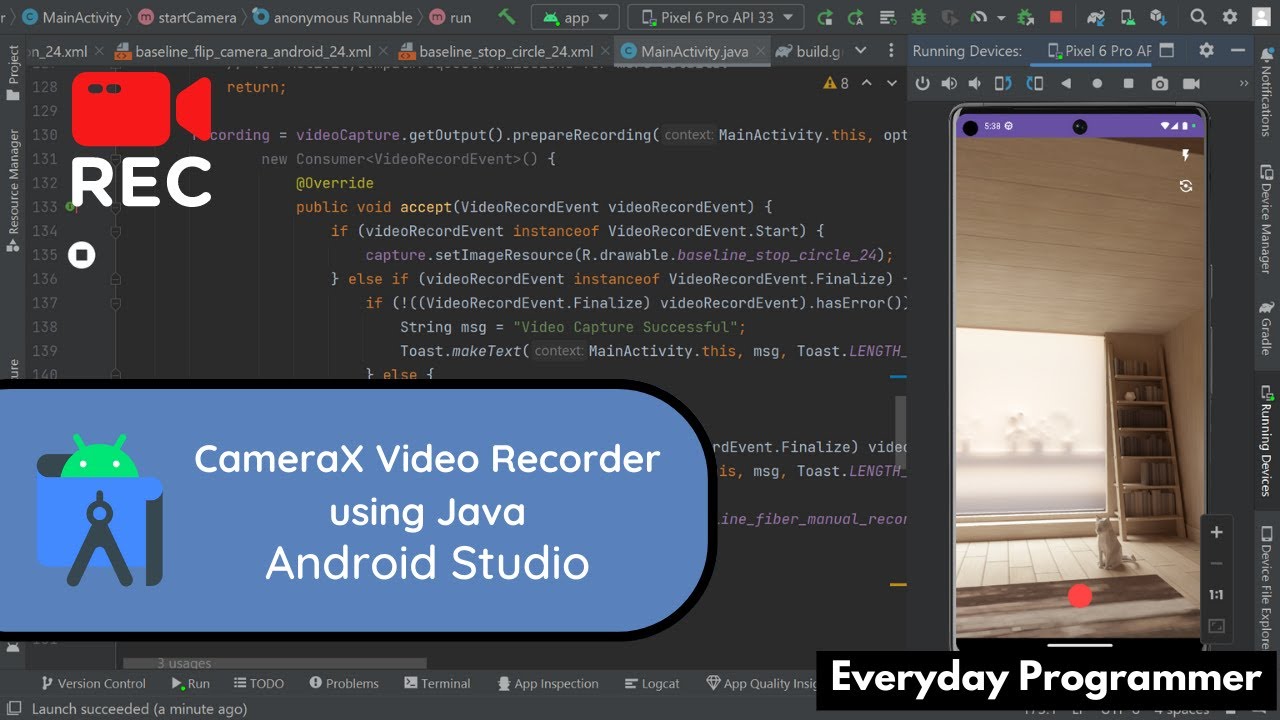1280x720 pixels.
Task: Open the app run configuration dropdown
Action: coord(575,17)
